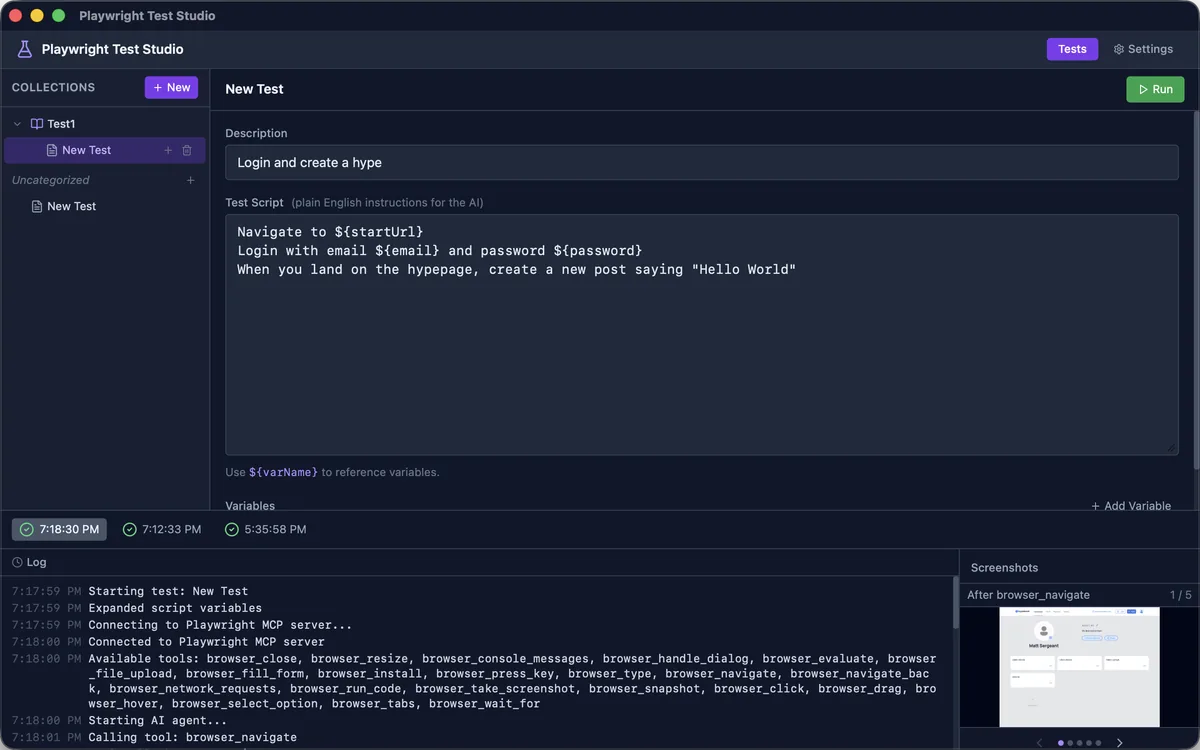The height and width of the screenshot is (750, 1200).
Task: Click the "Expanded script variables" log line
Action: [x=175, y=608]
